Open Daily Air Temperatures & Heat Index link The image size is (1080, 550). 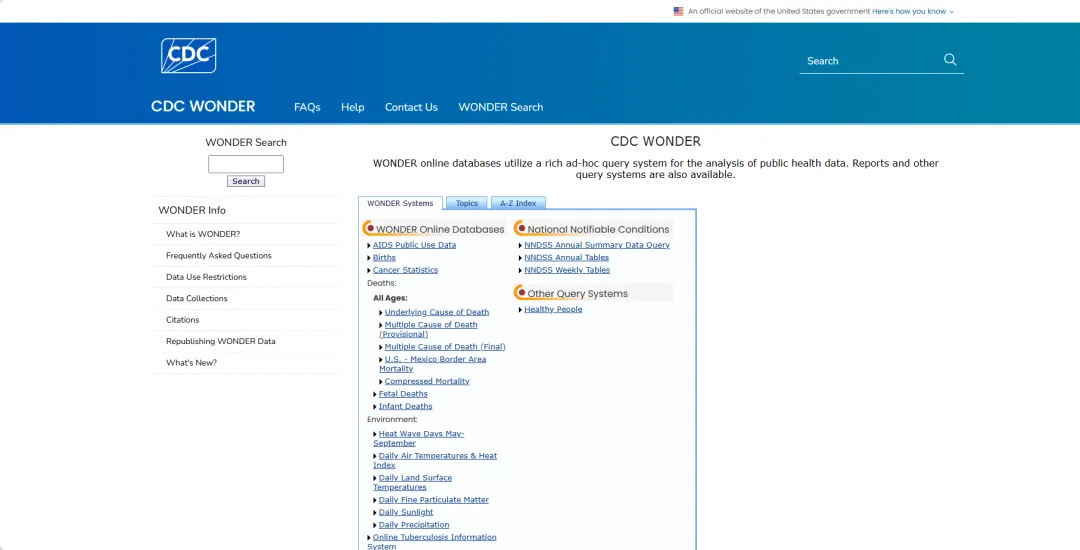coord(435,461)
